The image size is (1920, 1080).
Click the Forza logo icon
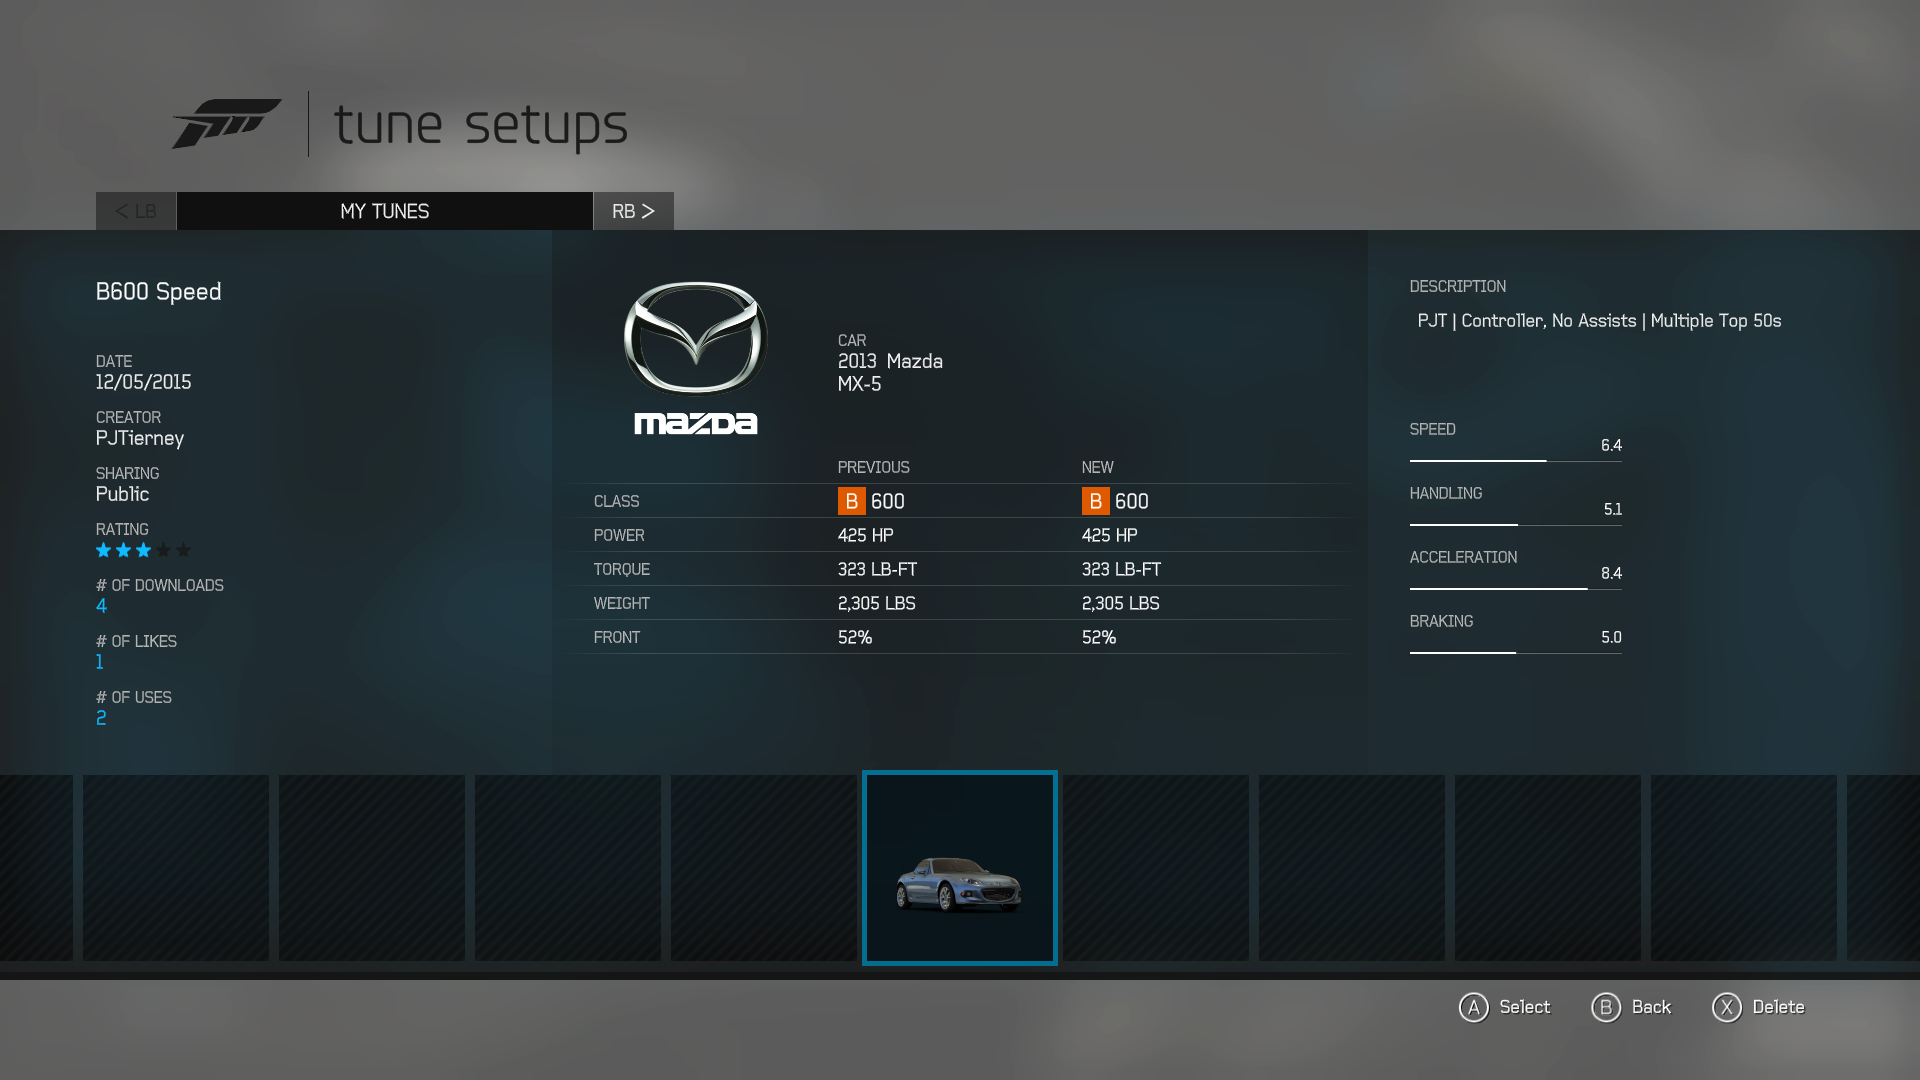click(x=227, y=123)
